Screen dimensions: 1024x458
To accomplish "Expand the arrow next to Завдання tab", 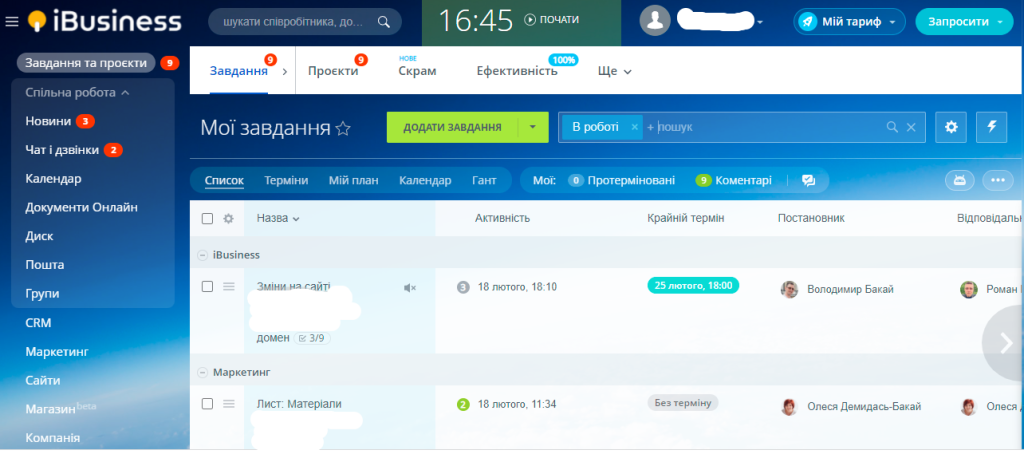I will click(x=285, y=72).
